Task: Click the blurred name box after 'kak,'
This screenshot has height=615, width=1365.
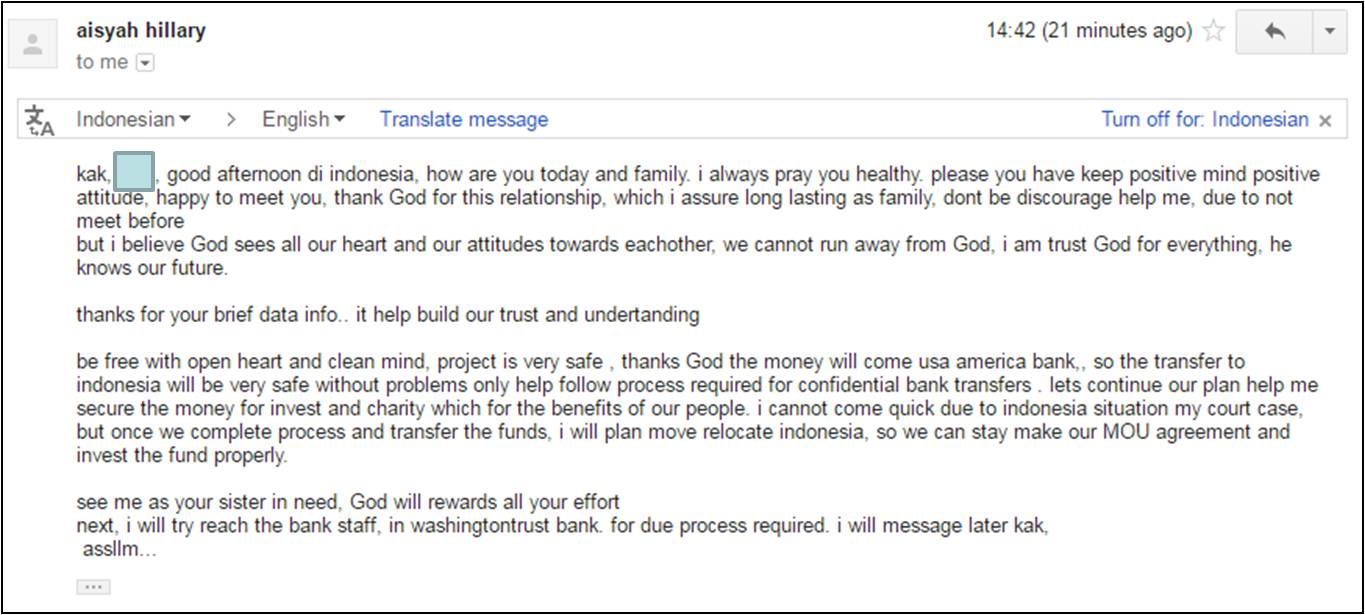Action: coord(134,173)
